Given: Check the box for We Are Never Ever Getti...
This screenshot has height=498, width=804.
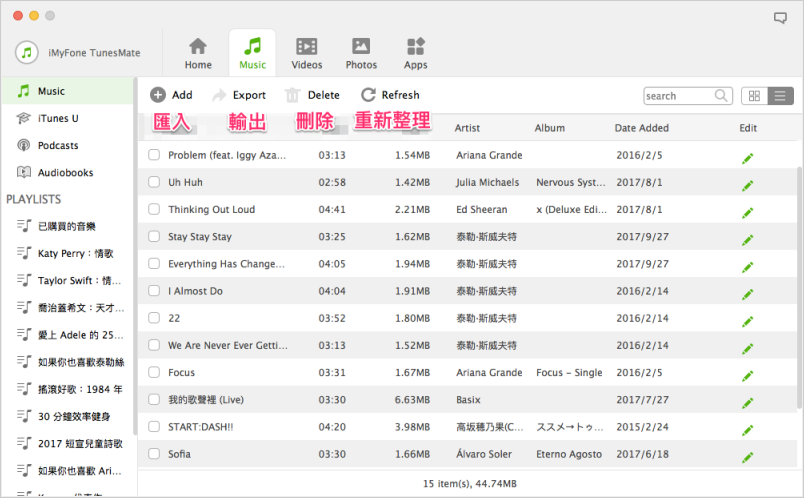Looking at the screenshot, I should (x=154, y=345).
